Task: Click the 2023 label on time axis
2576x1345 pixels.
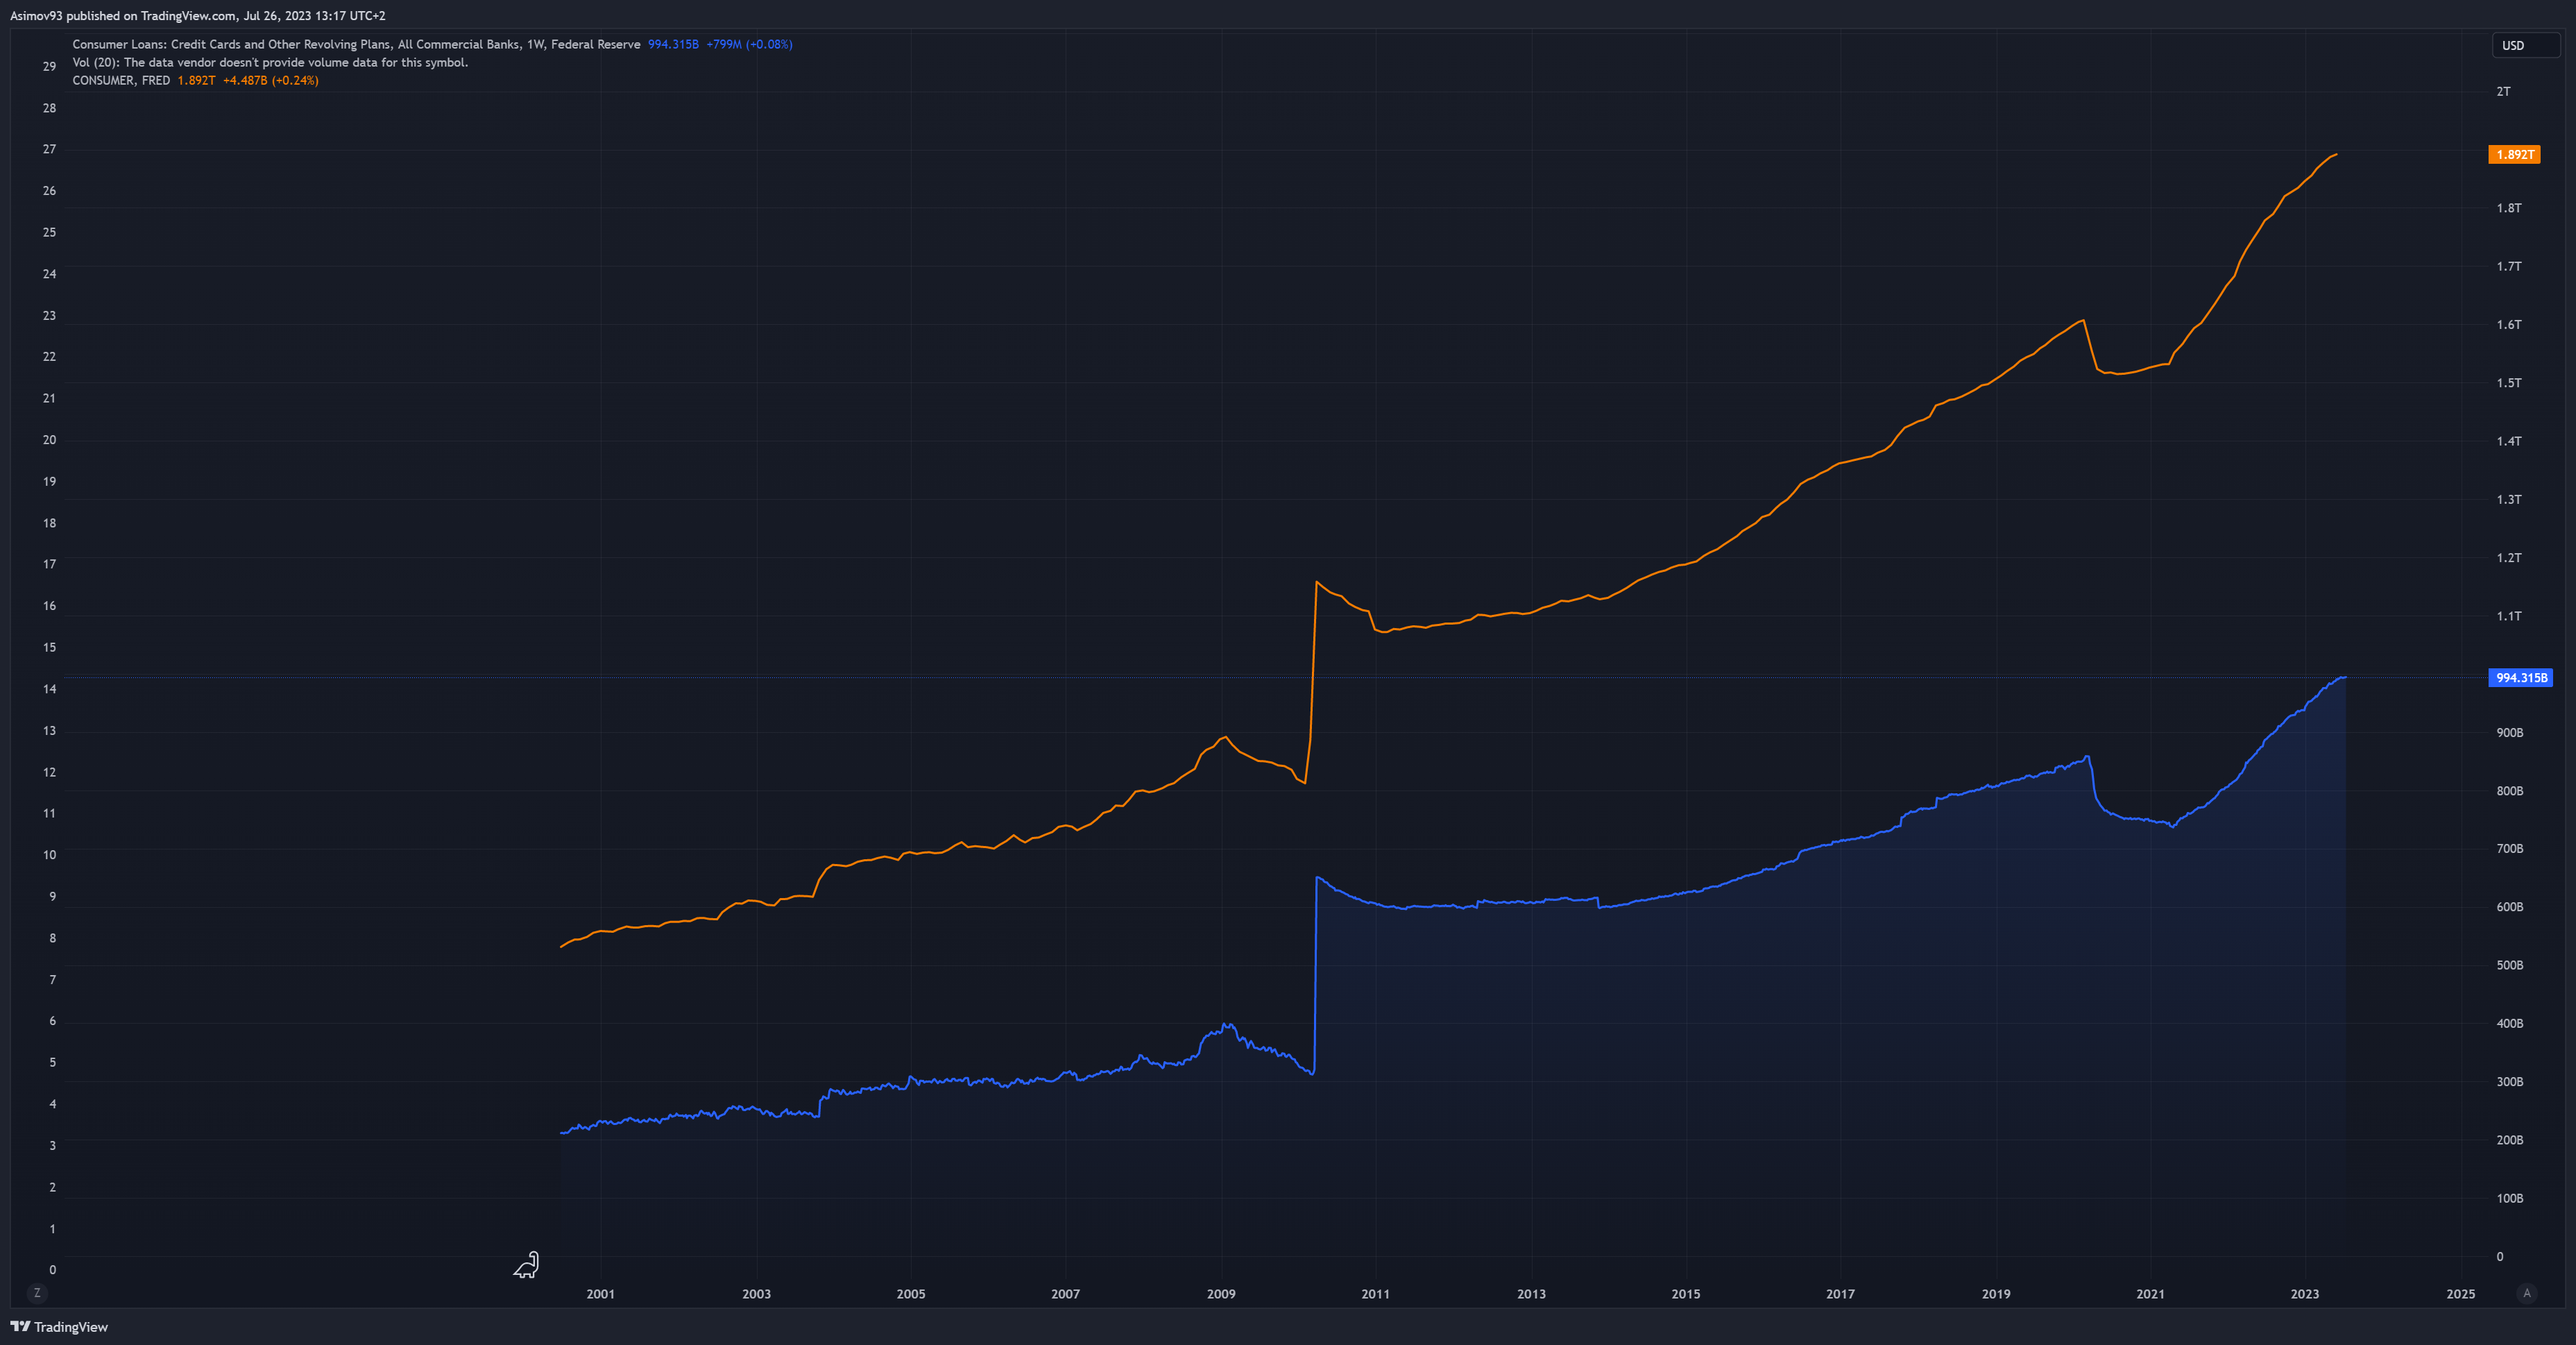Action: [2304, 1294]
